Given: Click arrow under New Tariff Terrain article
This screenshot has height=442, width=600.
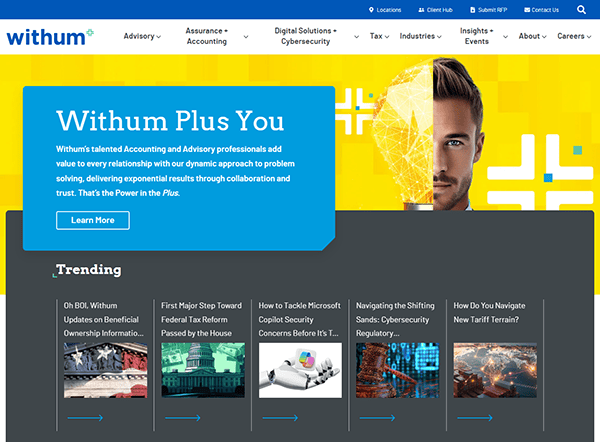Looking at the screenshot, I should pos(475,418).
